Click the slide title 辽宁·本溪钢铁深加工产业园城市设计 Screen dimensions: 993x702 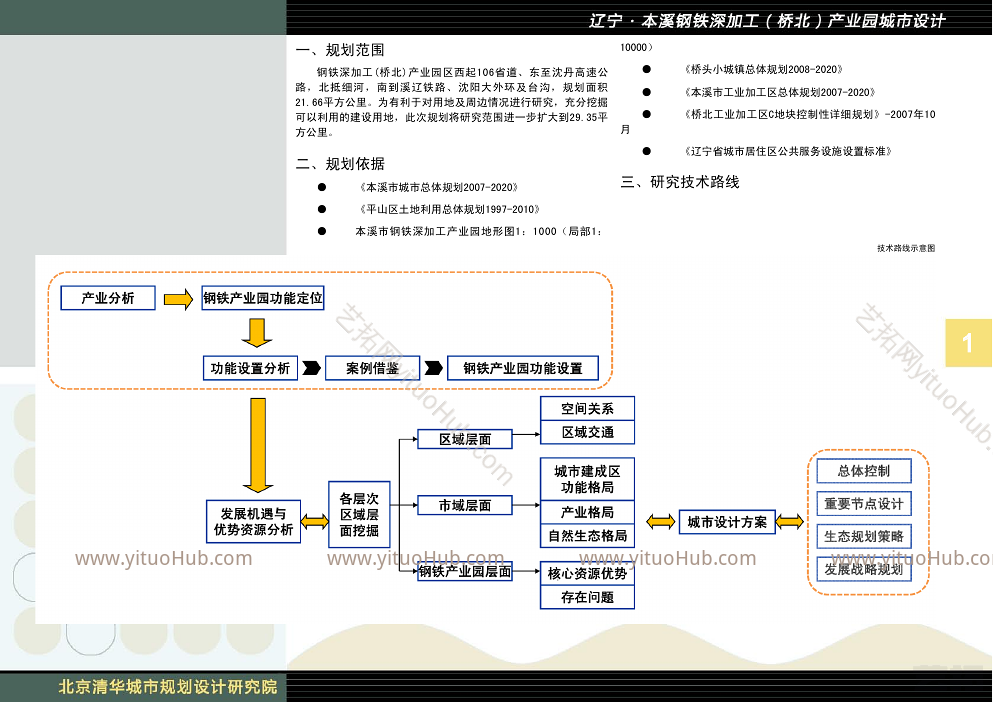click(767, 20)
